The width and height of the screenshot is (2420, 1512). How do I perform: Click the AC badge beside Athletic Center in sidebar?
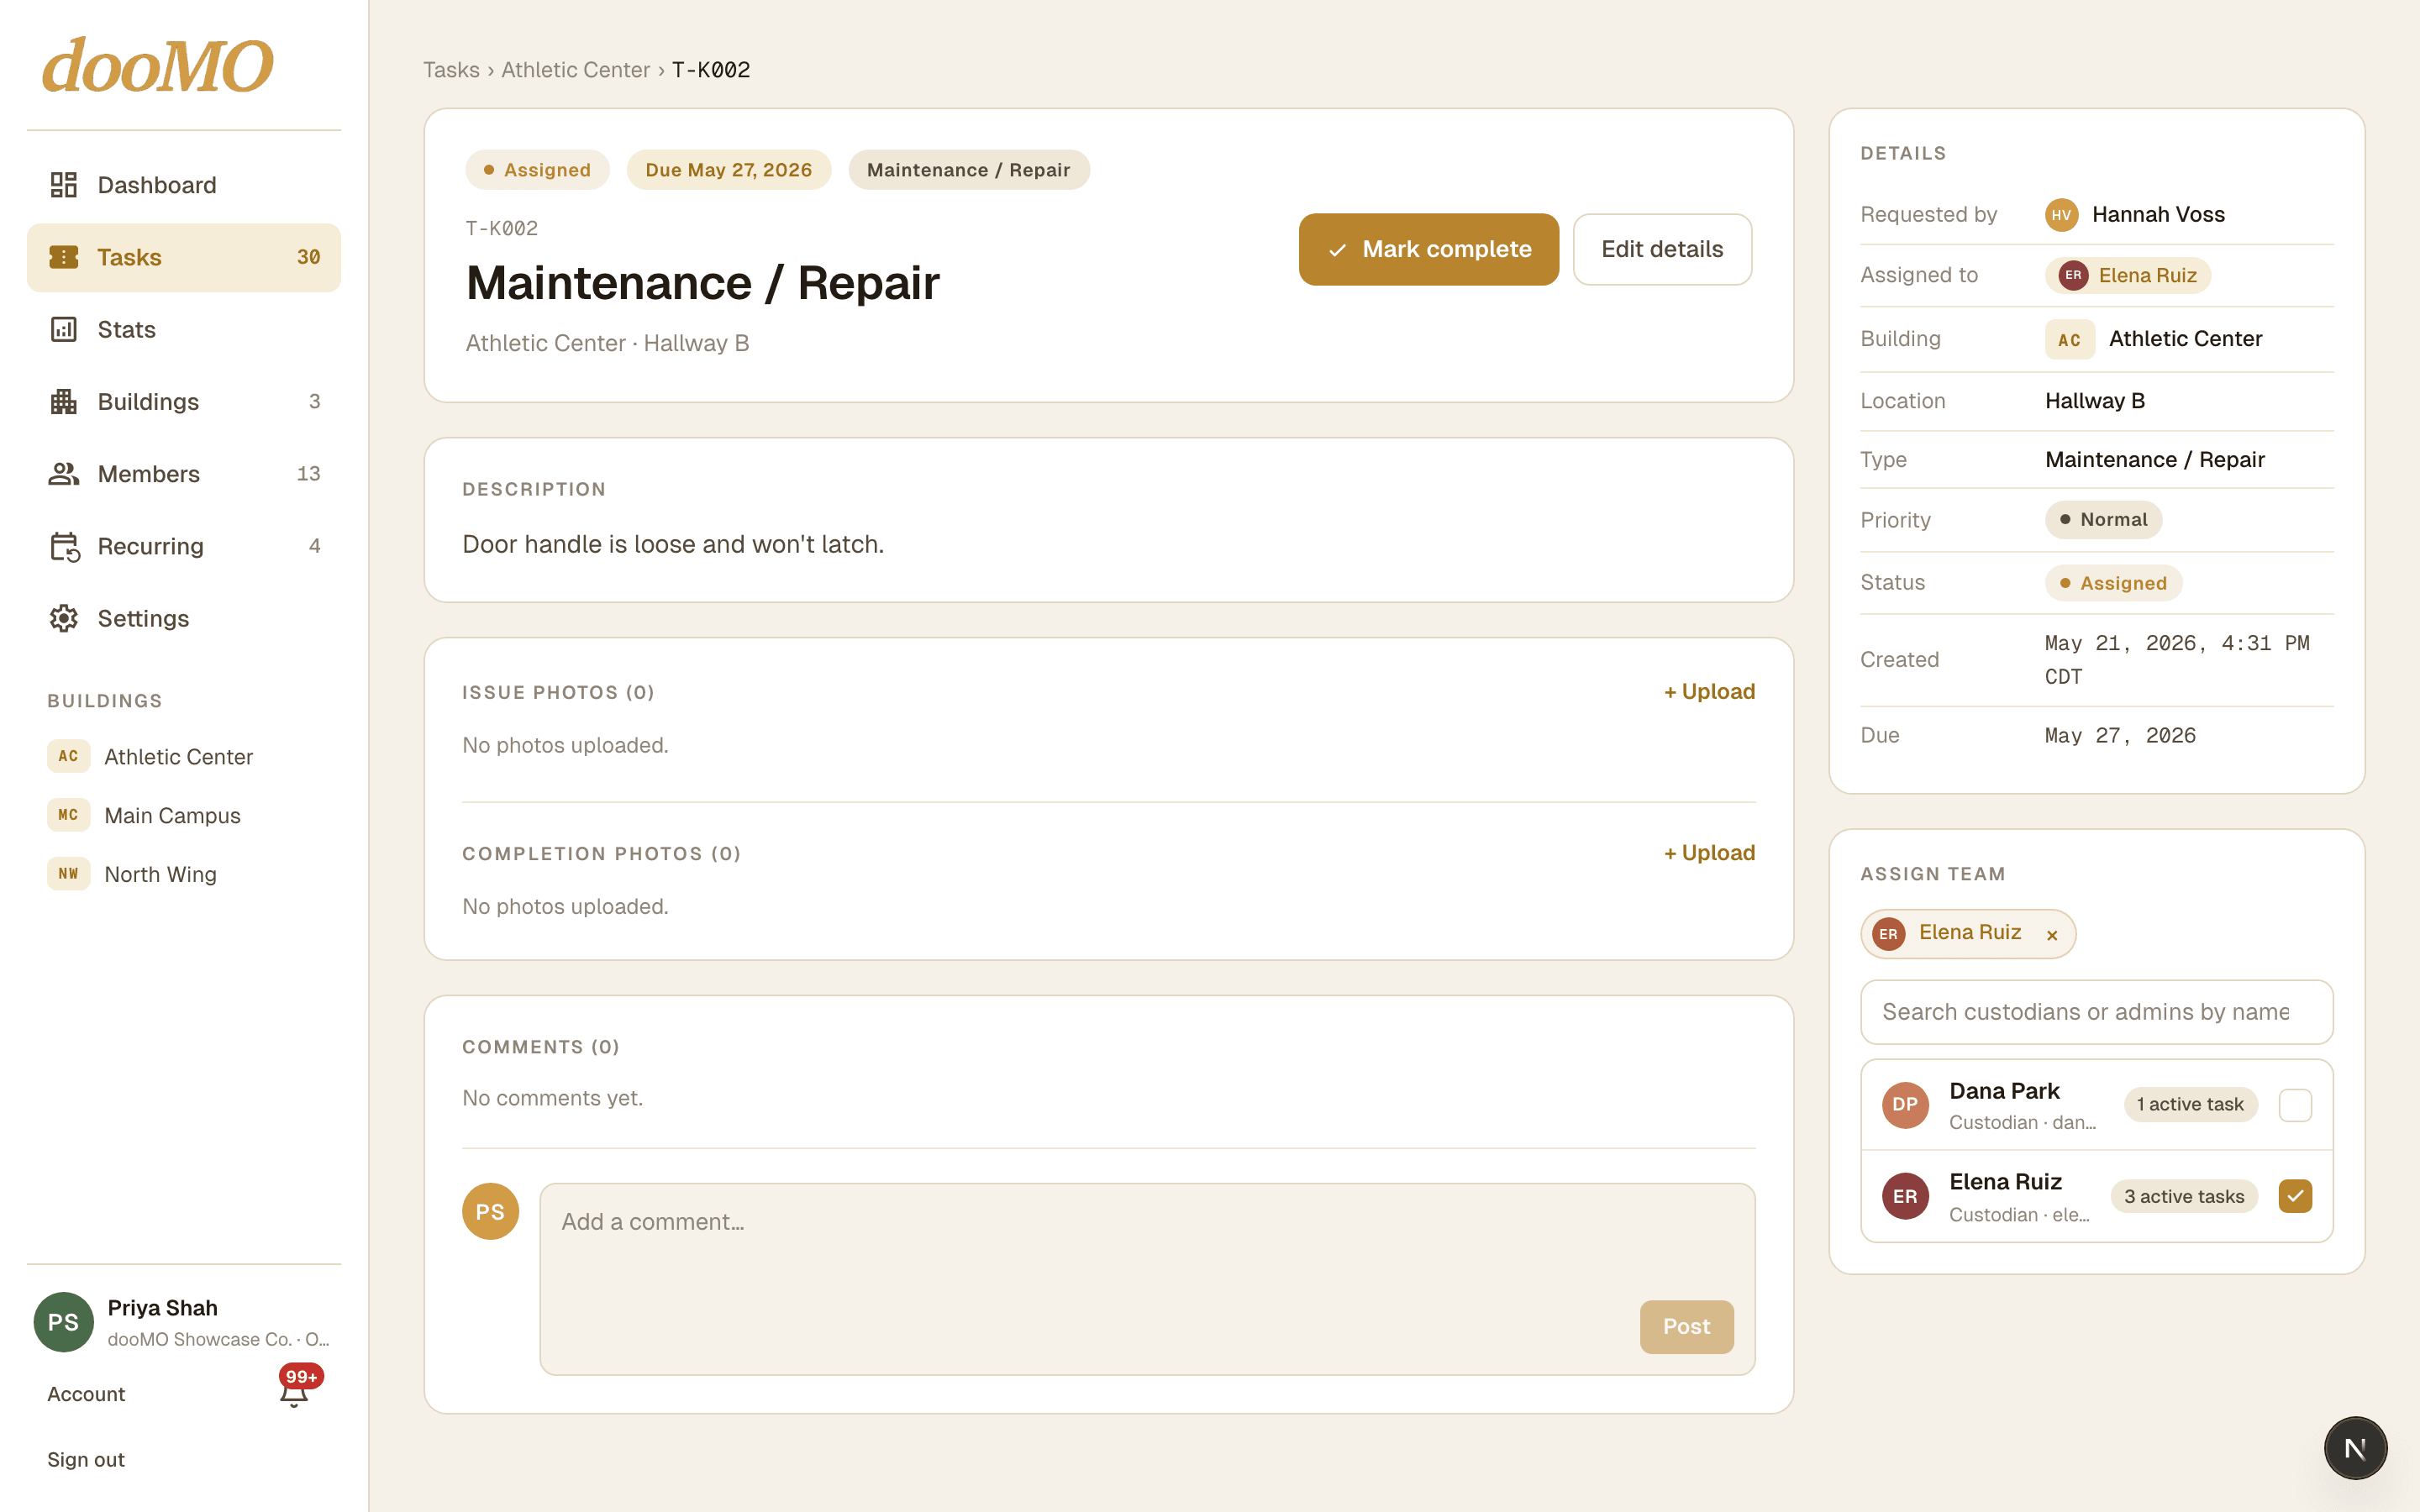[68, 756]
